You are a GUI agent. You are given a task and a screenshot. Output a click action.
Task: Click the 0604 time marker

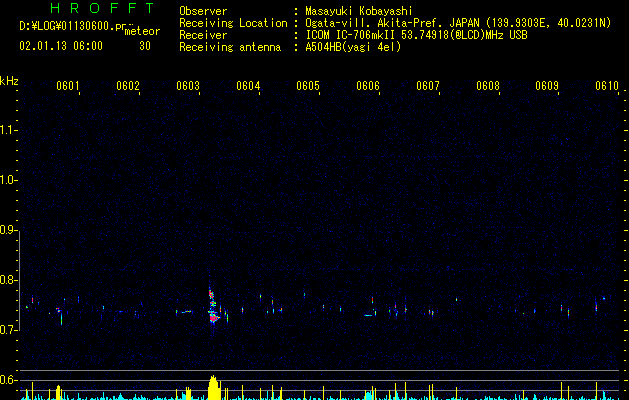click(x=248, y=86)
